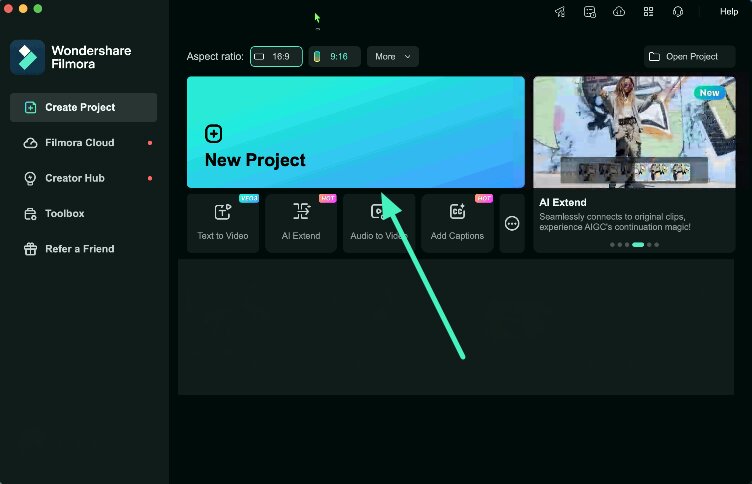
Task: Click the folder icon in Open Project
Action: click(x=654, y=57)
